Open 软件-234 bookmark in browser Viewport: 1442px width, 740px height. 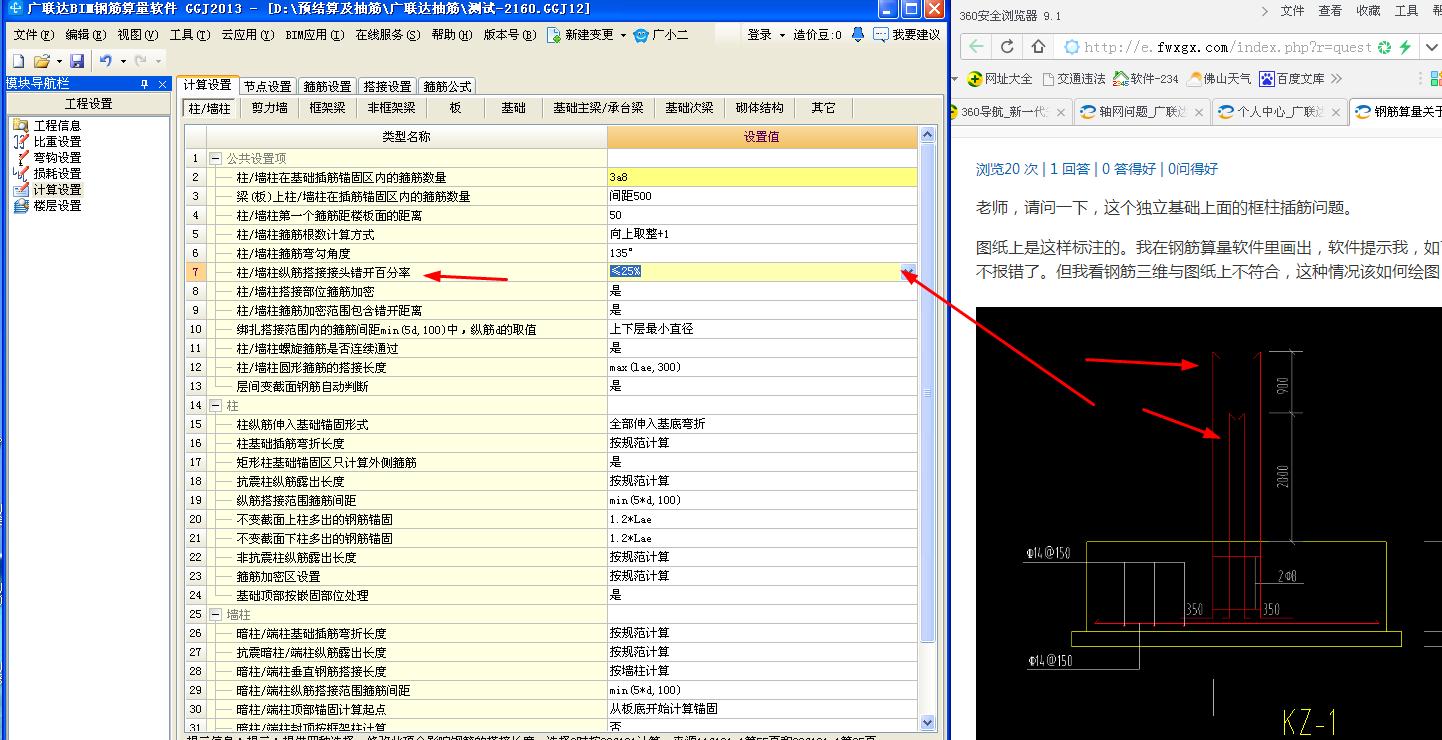[1146, 78]
